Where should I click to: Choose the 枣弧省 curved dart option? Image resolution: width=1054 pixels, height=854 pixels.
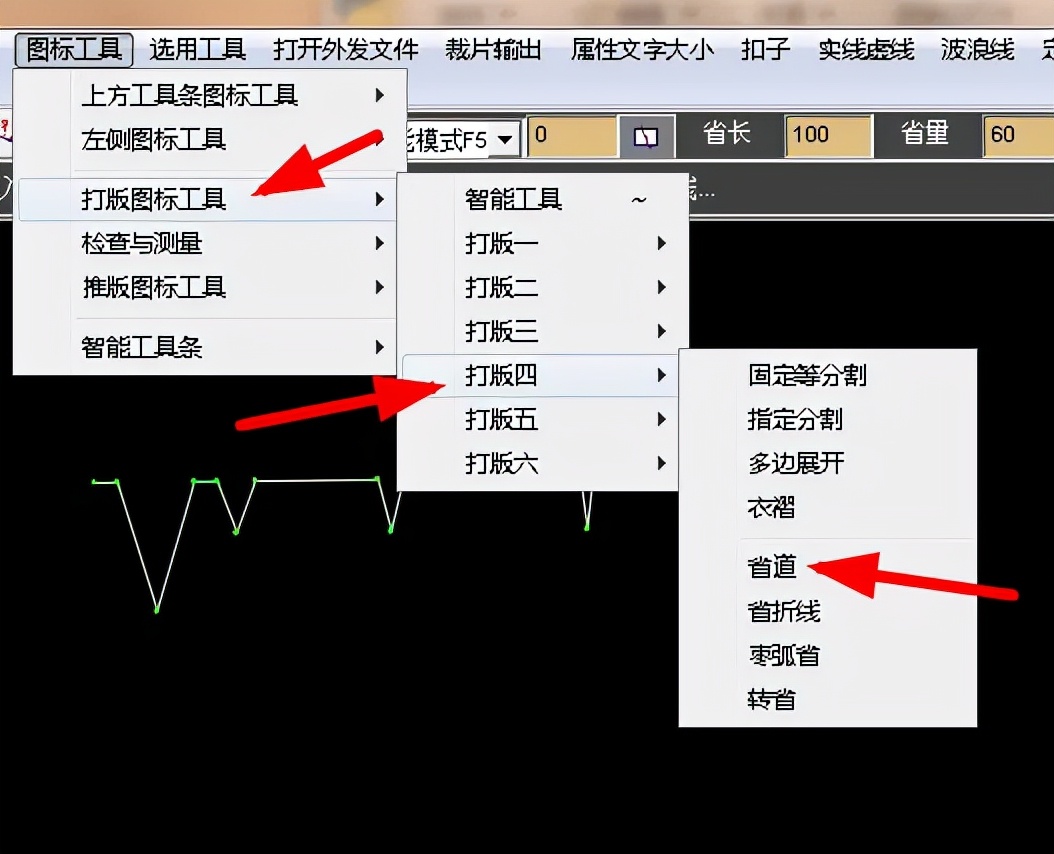click(x=783, y=654)
